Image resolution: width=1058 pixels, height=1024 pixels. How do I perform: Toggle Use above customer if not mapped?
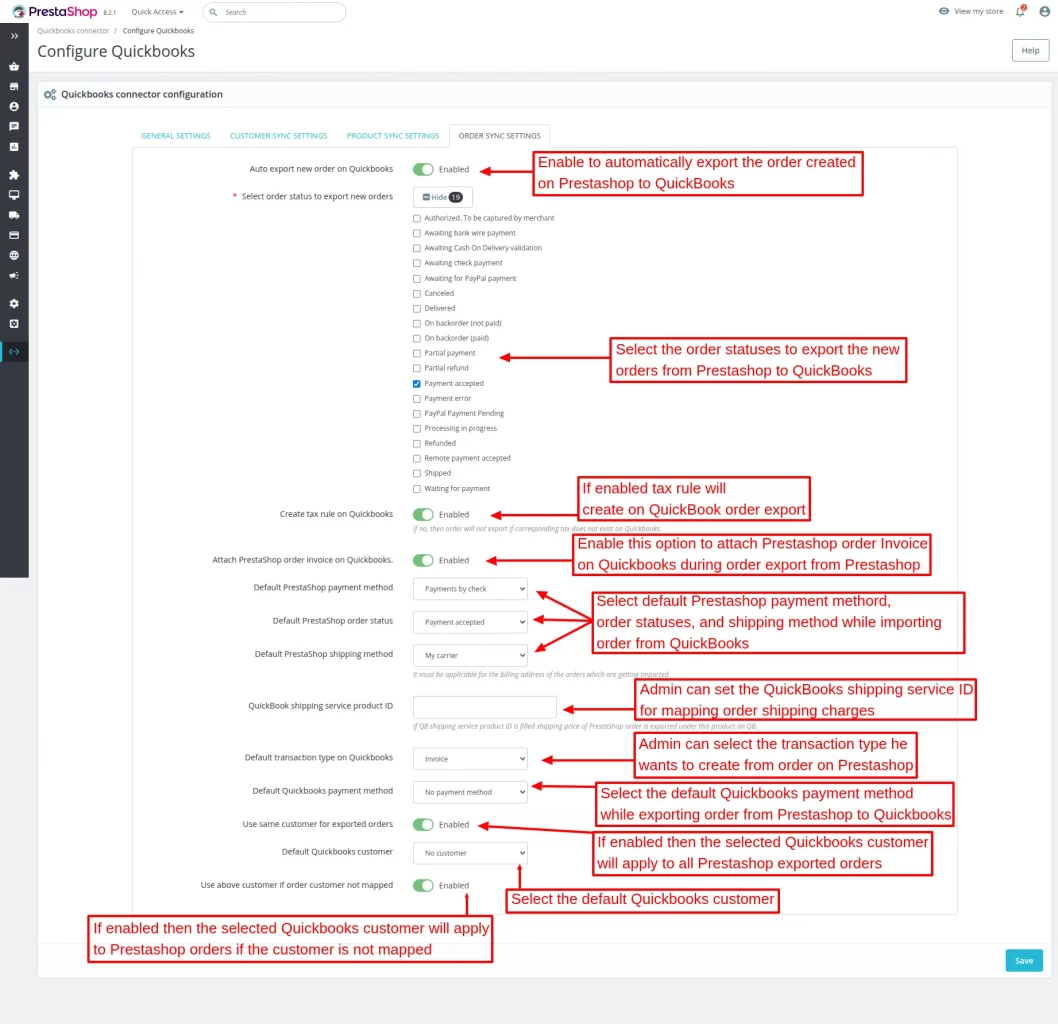pyautogui.click(x=423, y=886)
